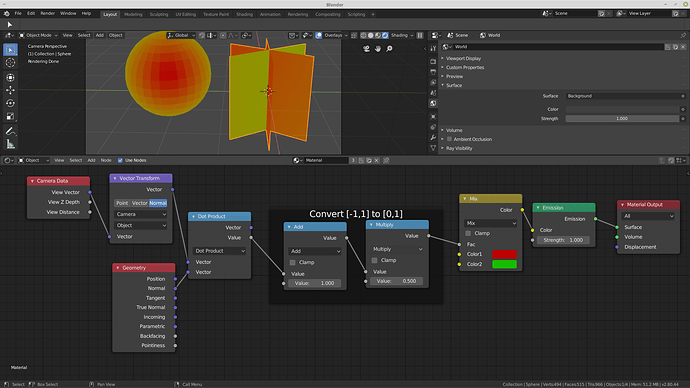The image size is (690, 388).
Task: Switch to rendered viewport shading icon
Action: [x=385, y=35]
